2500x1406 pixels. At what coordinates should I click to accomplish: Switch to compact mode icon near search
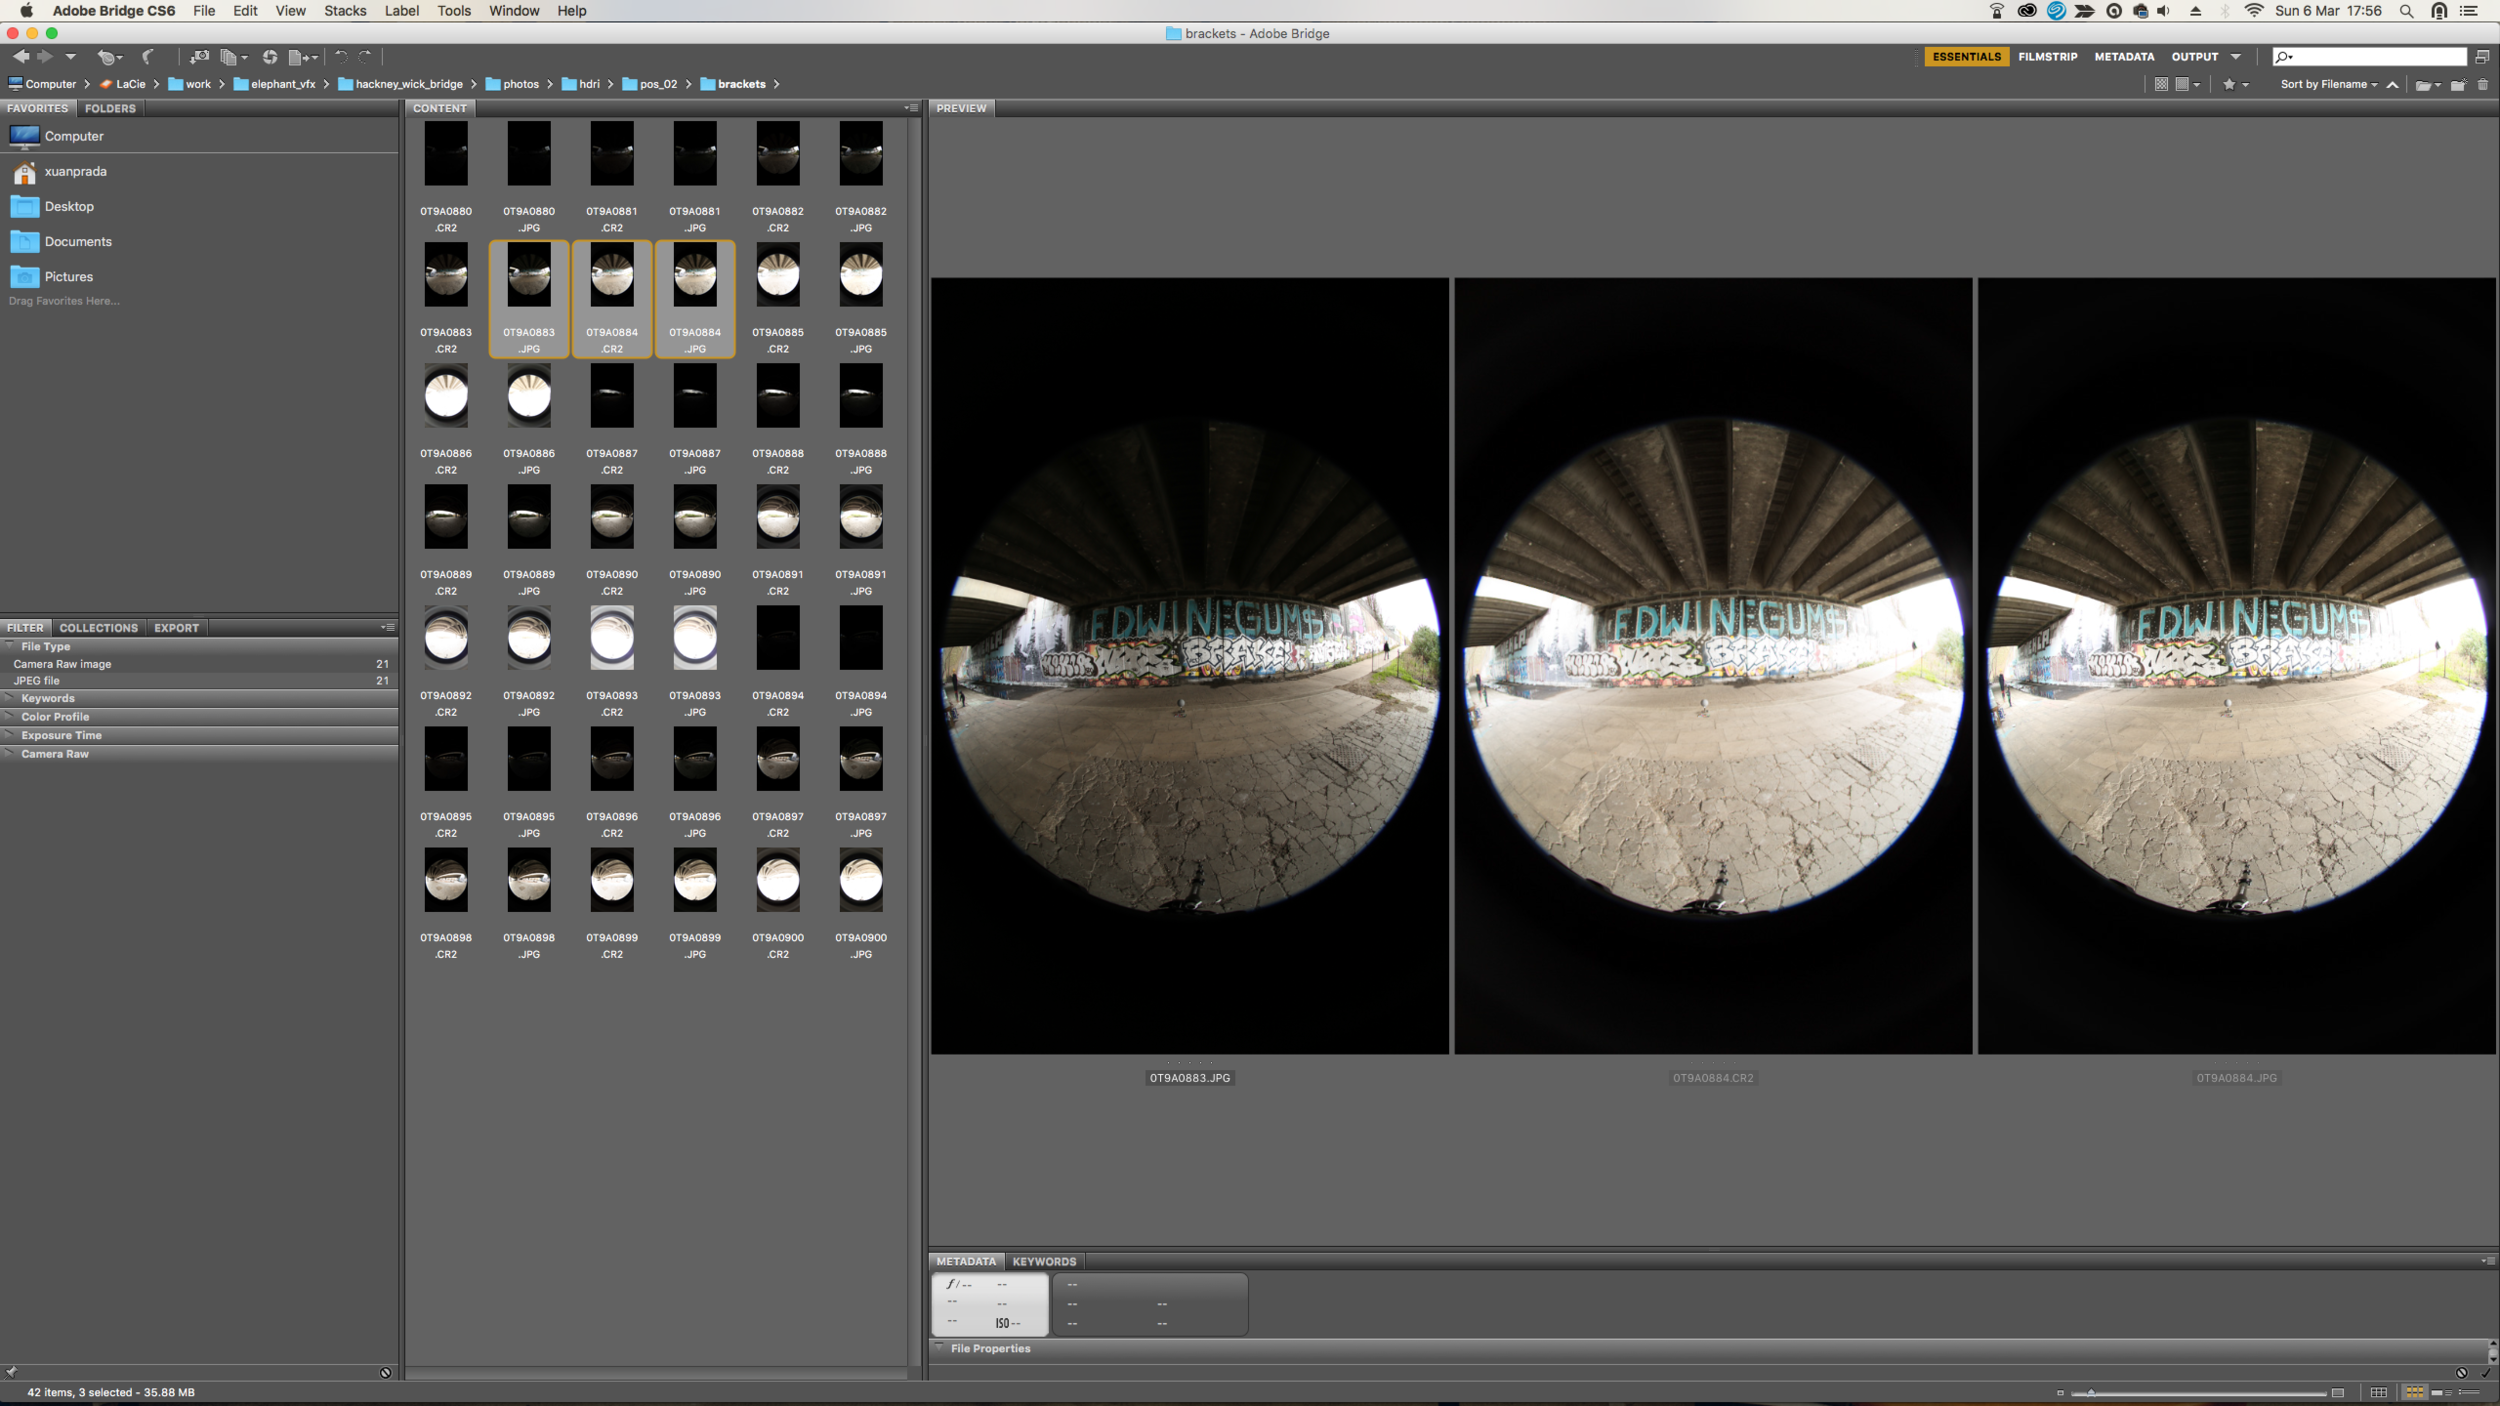click(2483, 57)
